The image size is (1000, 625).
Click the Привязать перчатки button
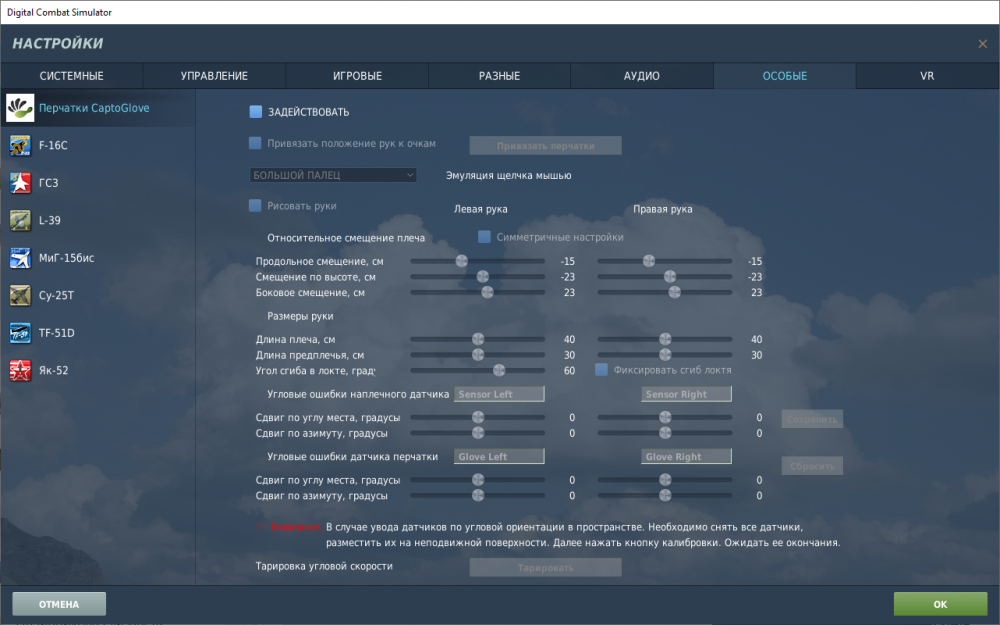545,145
